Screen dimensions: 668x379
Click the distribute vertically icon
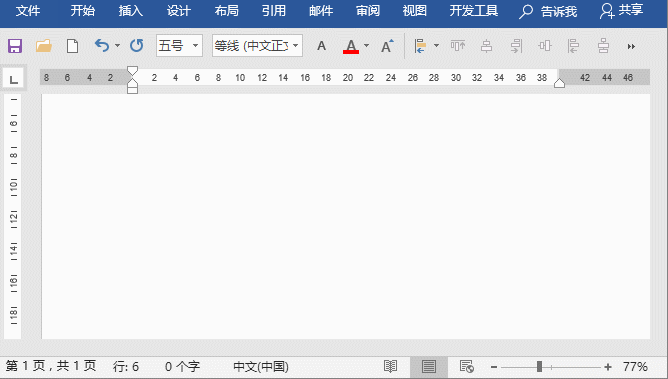pyautogui.click(x=603, y=46)
